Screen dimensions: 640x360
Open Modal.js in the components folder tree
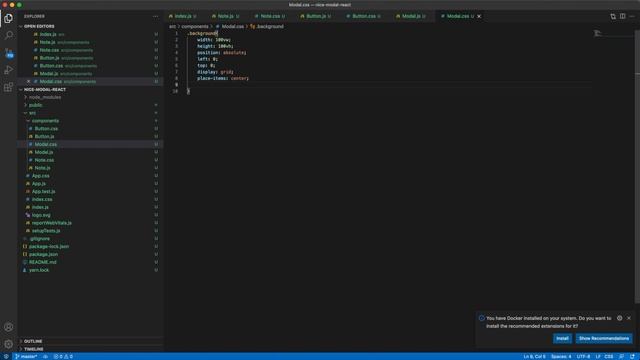point(44,152)
